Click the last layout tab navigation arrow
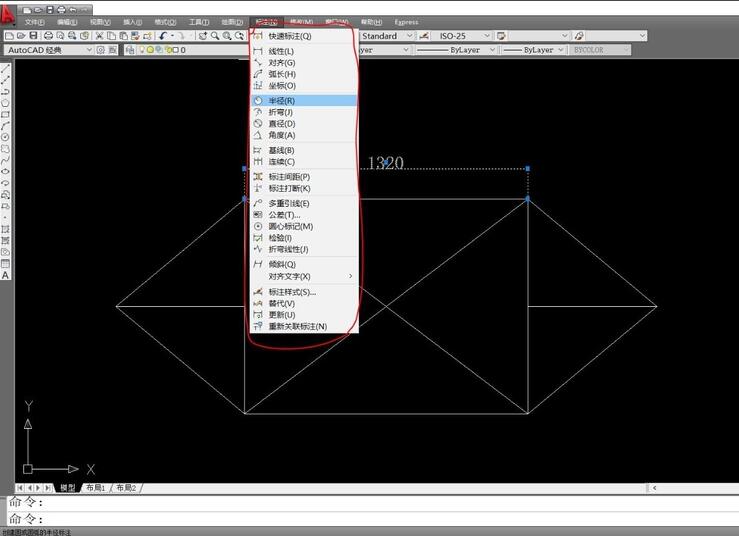This screenshot has height=536, width=739. pos(48,487)
